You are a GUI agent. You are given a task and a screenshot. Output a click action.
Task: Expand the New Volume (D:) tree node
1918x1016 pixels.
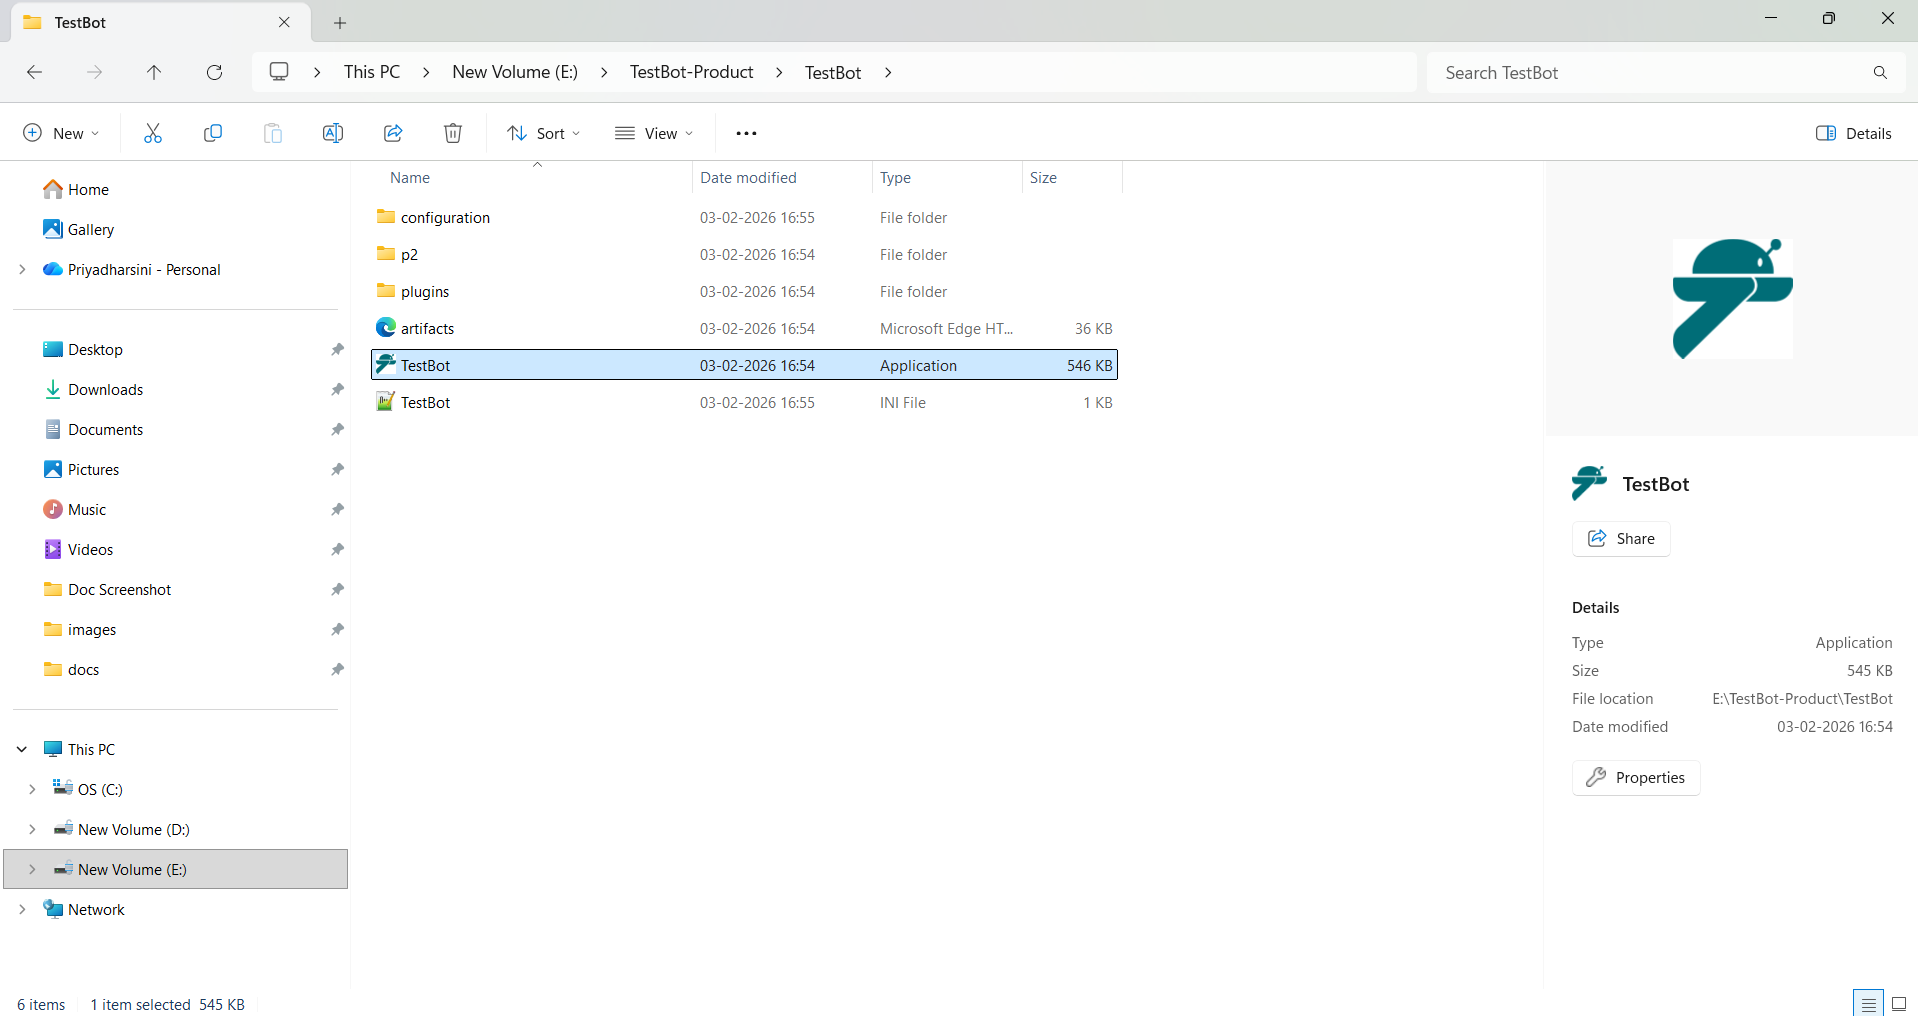[32, 829]
